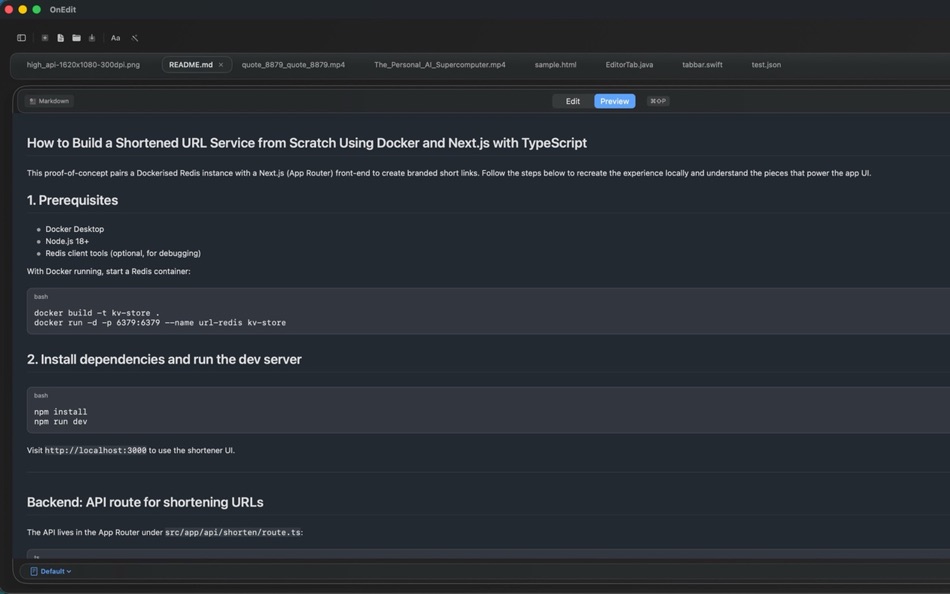This screenshot has height=594, width=950.
Task: Click the save/download icon in toolbar
Action: pyautogui.click(x=92, y=38)
